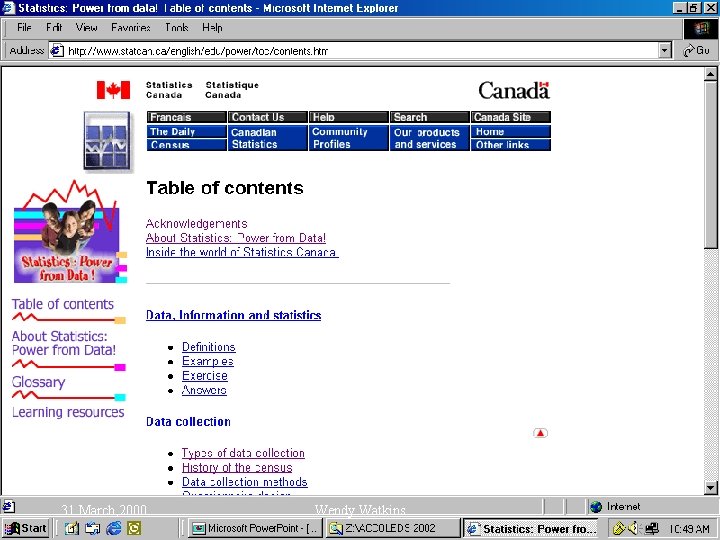Screen dimensions: 720x540
Task: Click the page icon in the address bar
Action: coord(56,50)
